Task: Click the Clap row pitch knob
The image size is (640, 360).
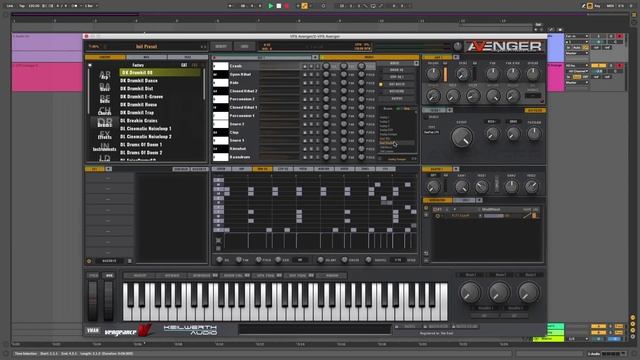Action: [x=361, y=132]
